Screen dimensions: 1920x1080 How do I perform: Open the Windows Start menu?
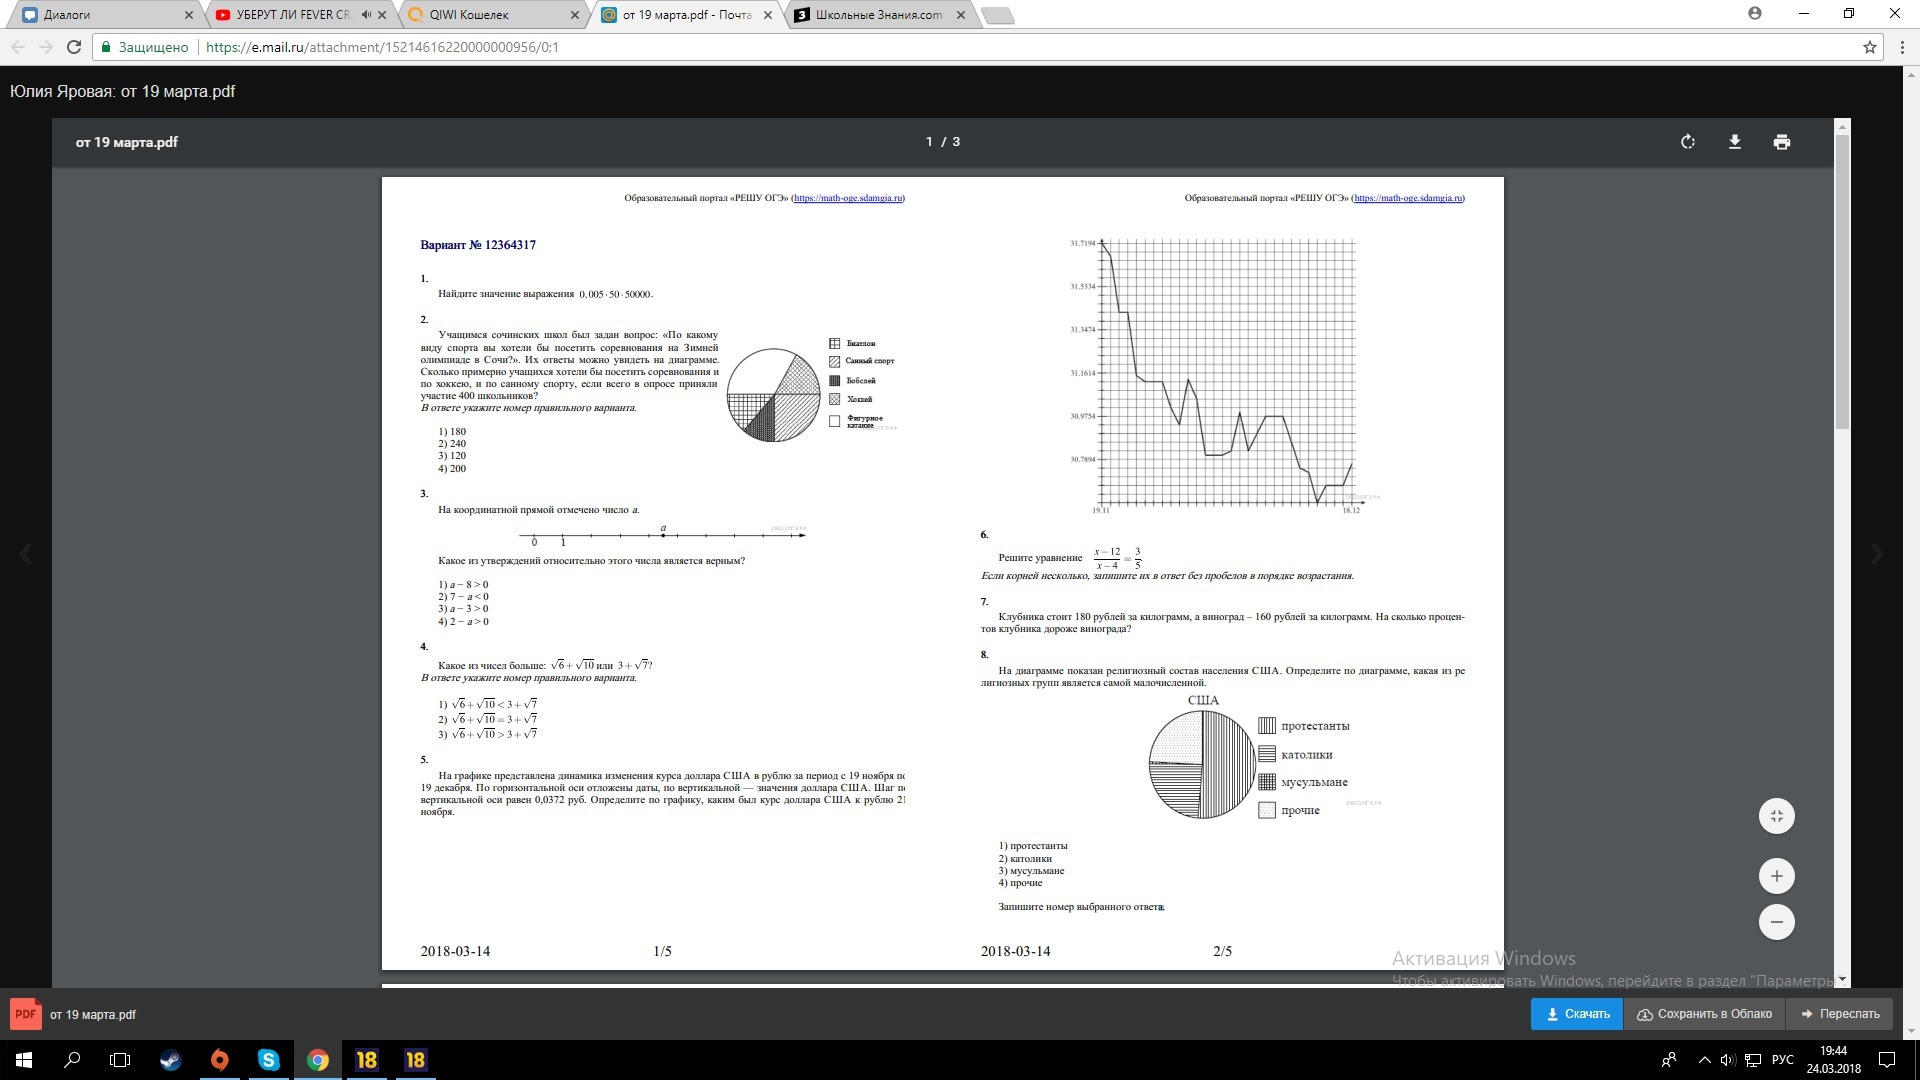(x=24, y=1060)
